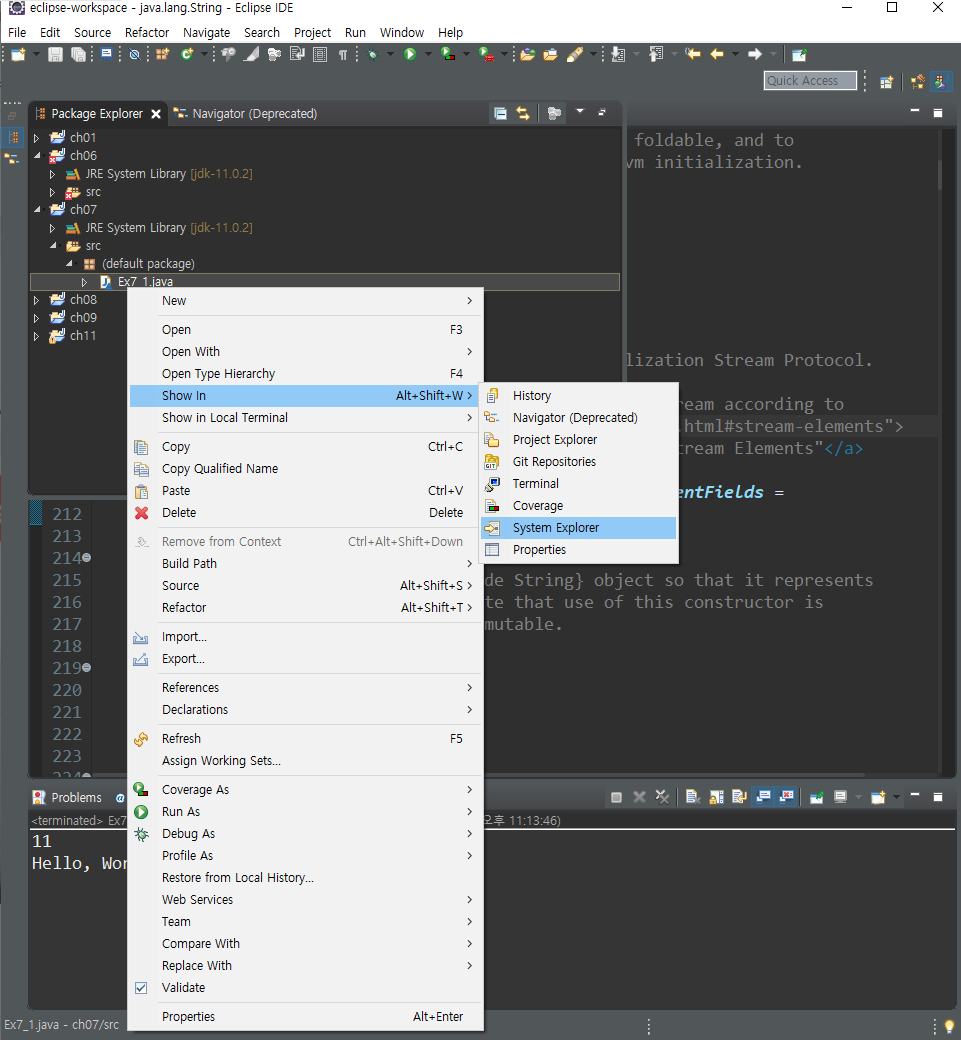The width and height of the screenshot is (961, 1040).
Task: Minimize the editor area
Action: pyautogui.click(x=915, y=111)
